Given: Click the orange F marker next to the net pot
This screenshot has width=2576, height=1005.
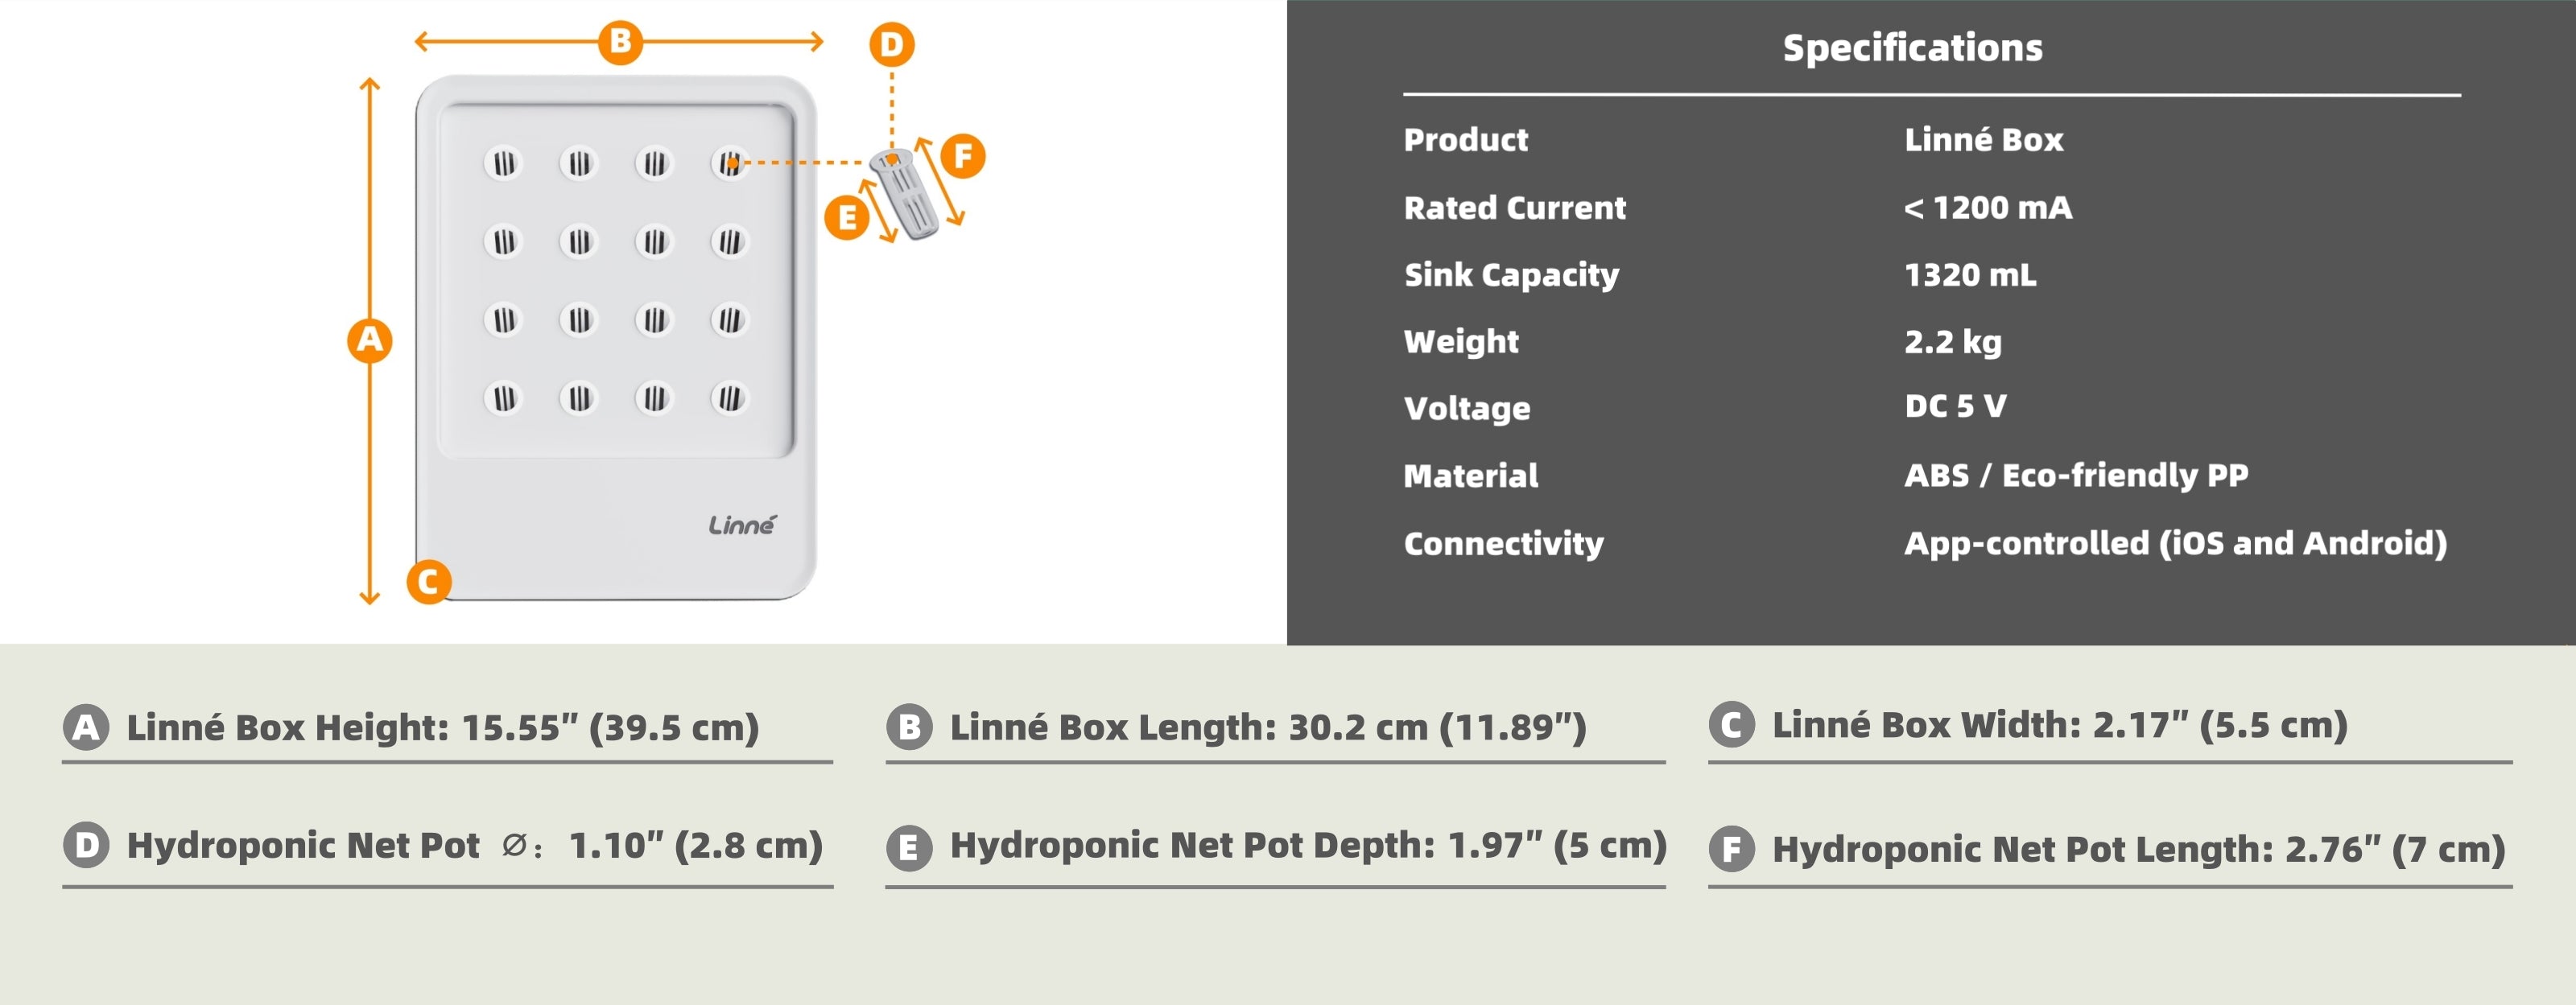Looking at the screenshot, I should pos(963,156).
